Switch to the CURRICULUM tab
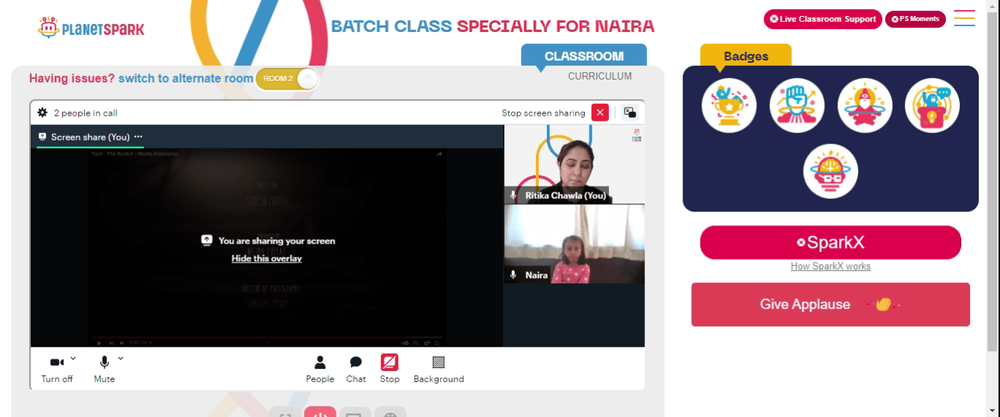Image resolution: width=1000 pixels, height=417 pixels. [x=600, y=77]
